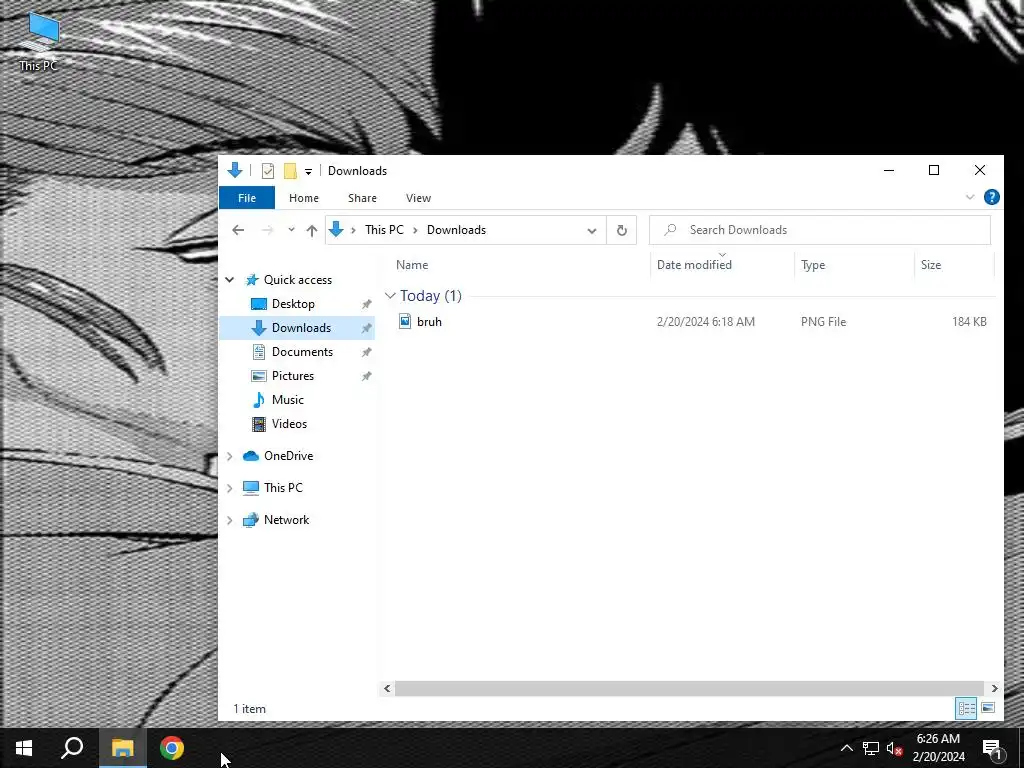Open the Recent locations dropdown arrow
The image size is (1024, 768).
pos(291,230)
